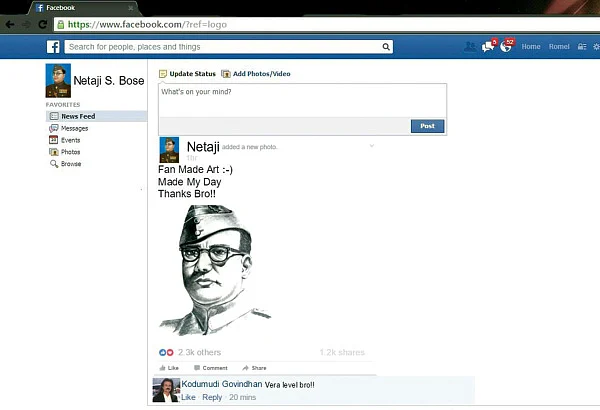Click the search people and places field

click(x=228, y=47)
